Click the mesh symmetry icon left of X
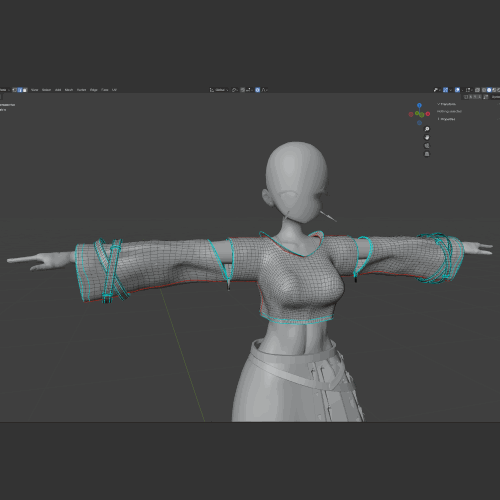This screenshot has width=500, height=500. pos(466,97)
